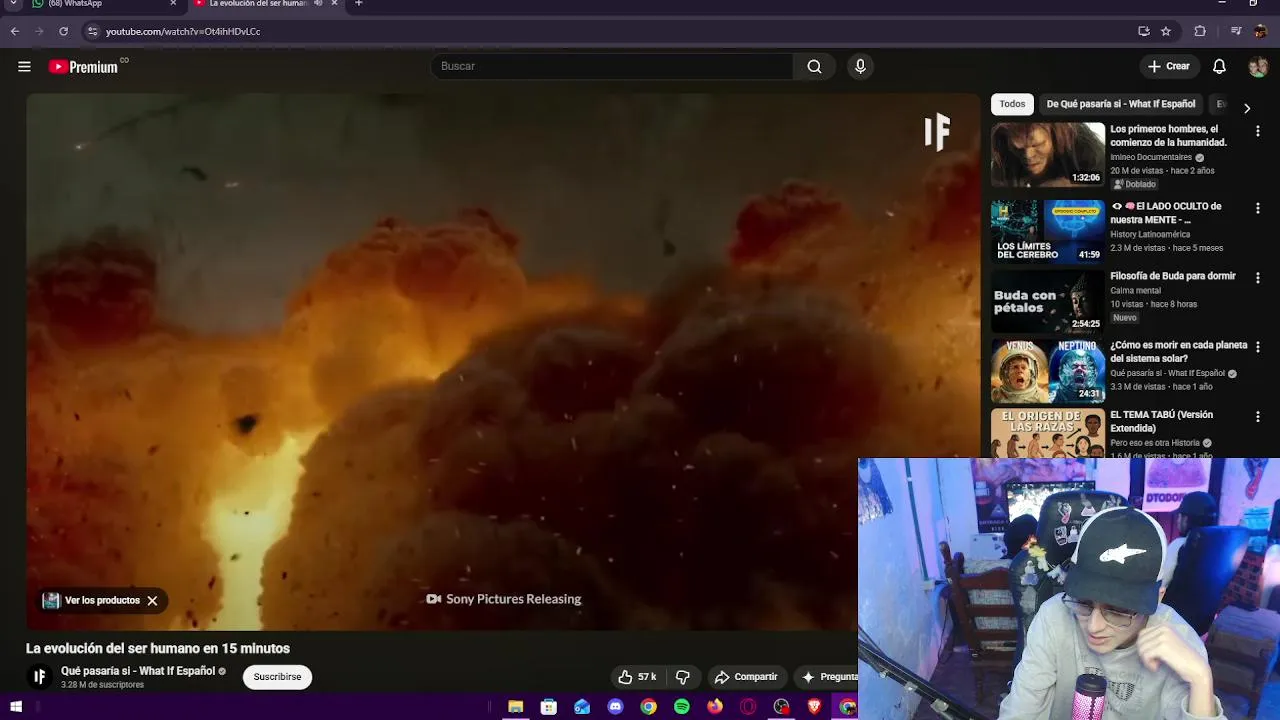This screenshot has height=720, width=1280.
Task: Select the Todos filter chip
Action: 1012,104
